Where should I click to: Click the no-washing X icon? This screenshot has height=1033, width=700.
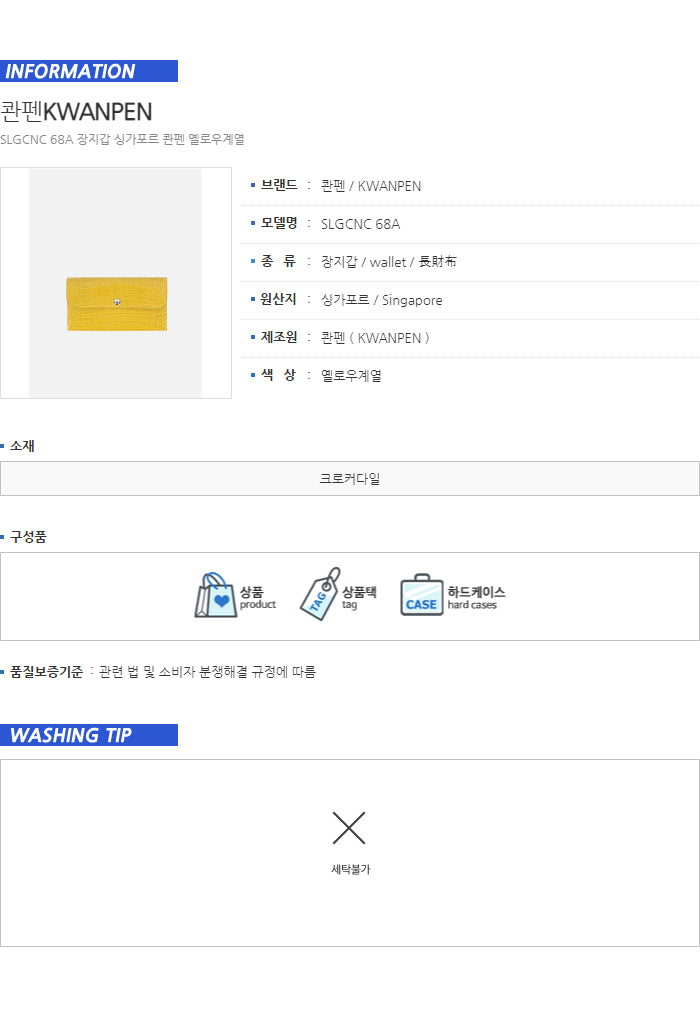(349, 828)
